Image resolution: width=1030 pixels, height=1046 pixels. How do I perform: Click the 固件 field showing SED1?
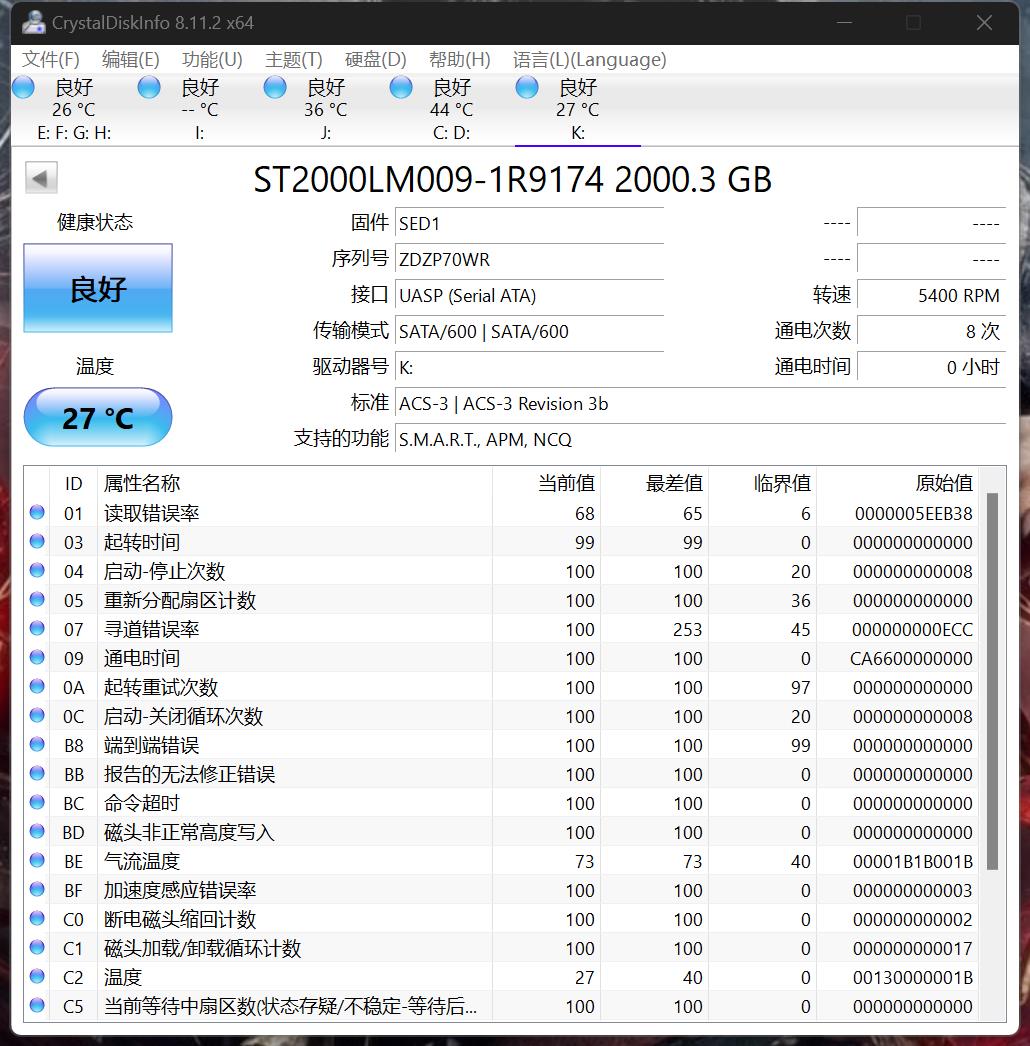(529, 223)
